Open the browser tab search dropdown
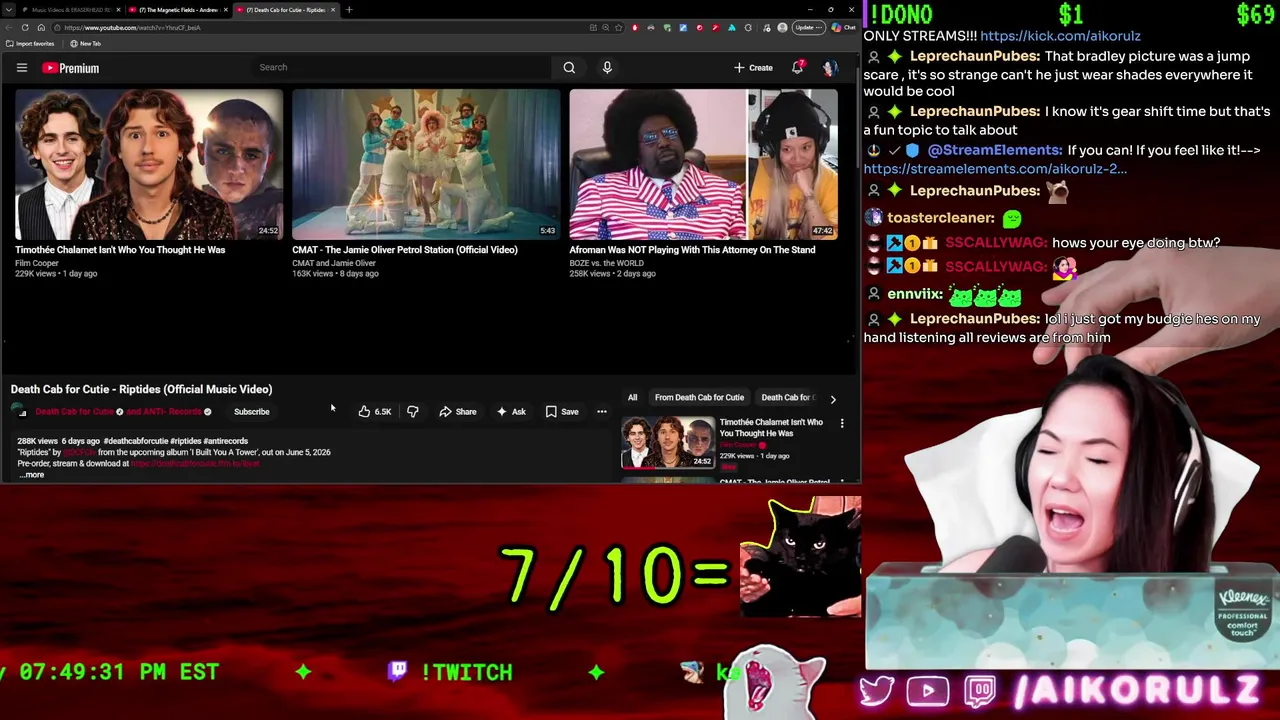The height and width of the screenshot is (720, 1280). pyautogui.click(x=9, y=9)
